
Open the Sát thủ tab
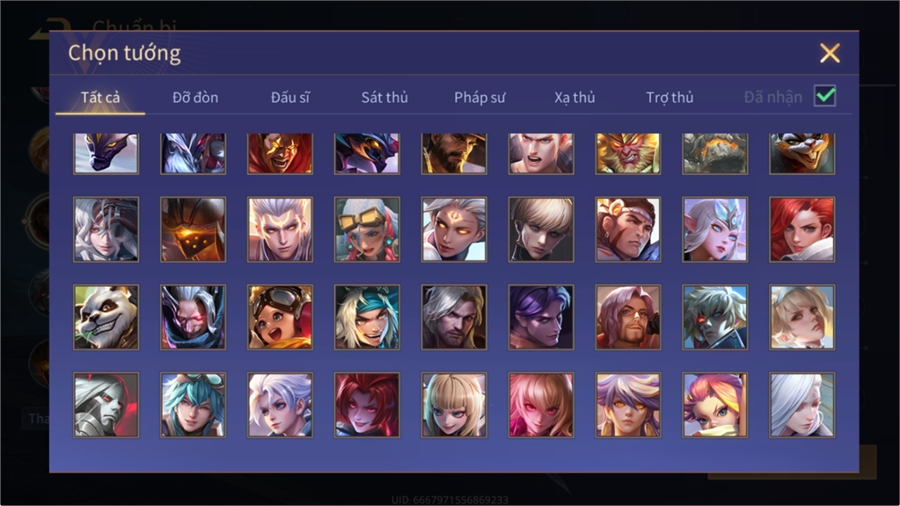tap(385, 98)
